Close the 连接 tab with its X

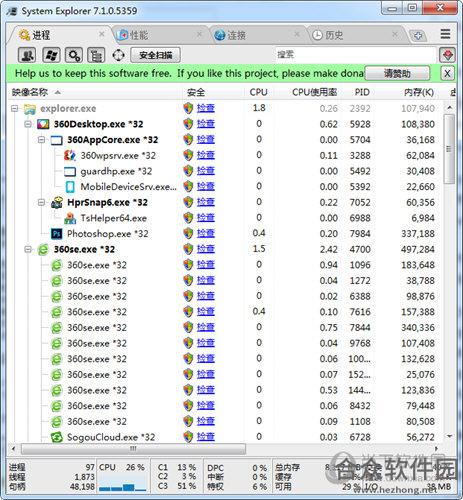[297, 34]
